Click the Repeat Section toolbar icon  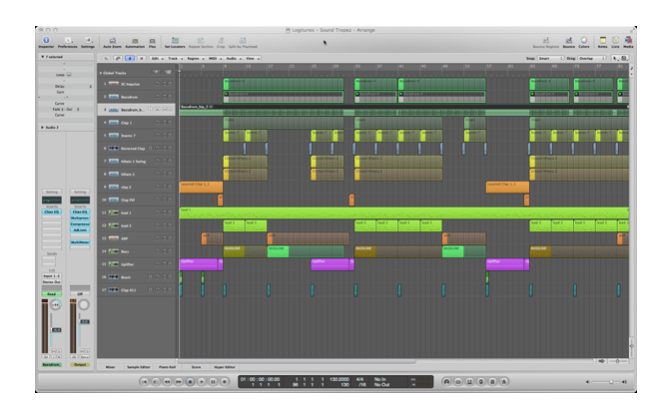pos(201,41)
